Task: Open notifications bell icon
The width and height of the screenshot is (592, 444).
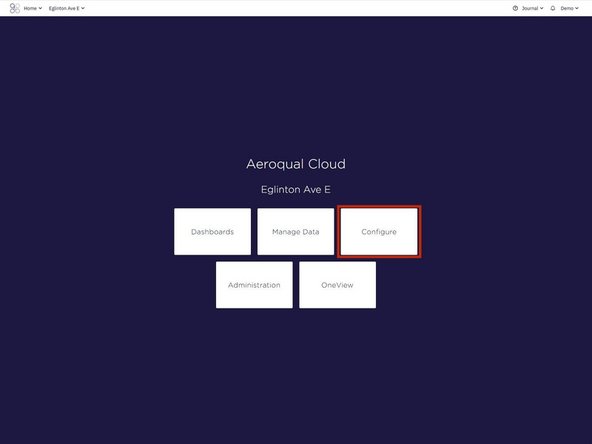Action: (x=553, y=8)
